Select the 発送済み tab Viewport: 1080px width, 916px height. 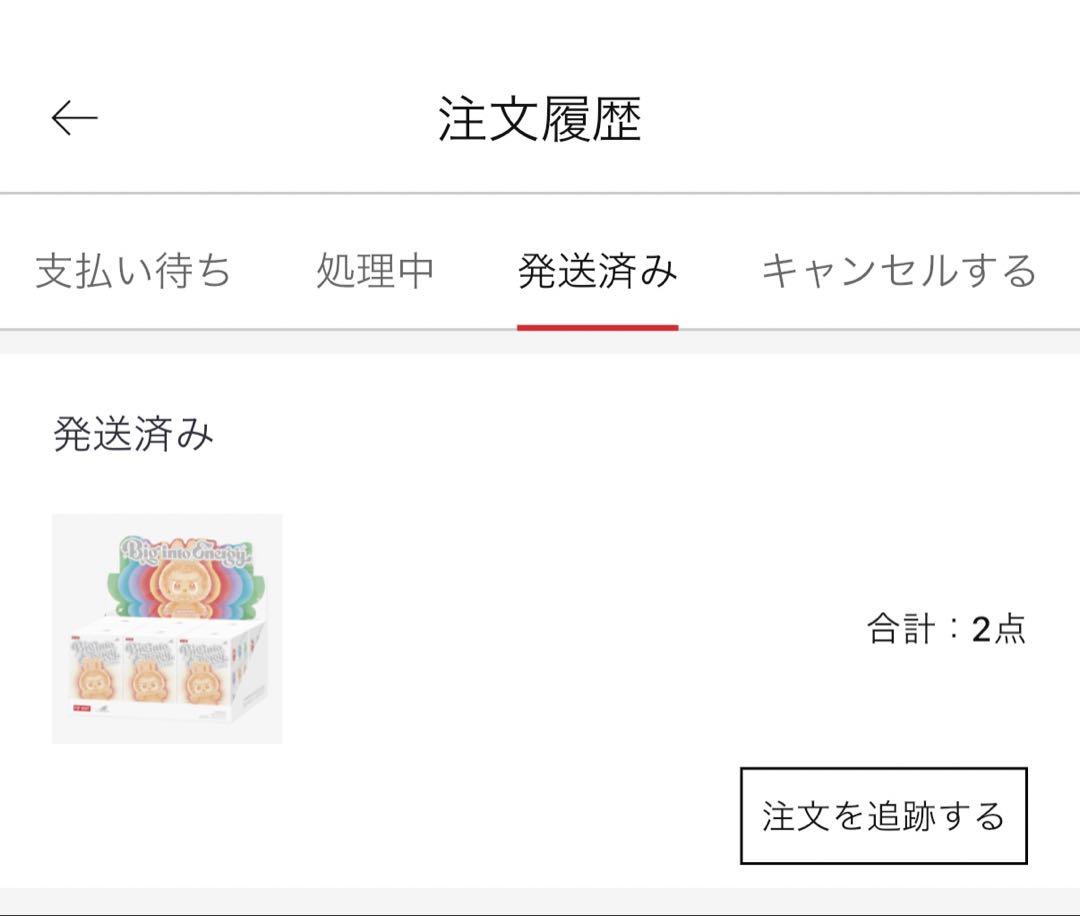tap(597, 271)
